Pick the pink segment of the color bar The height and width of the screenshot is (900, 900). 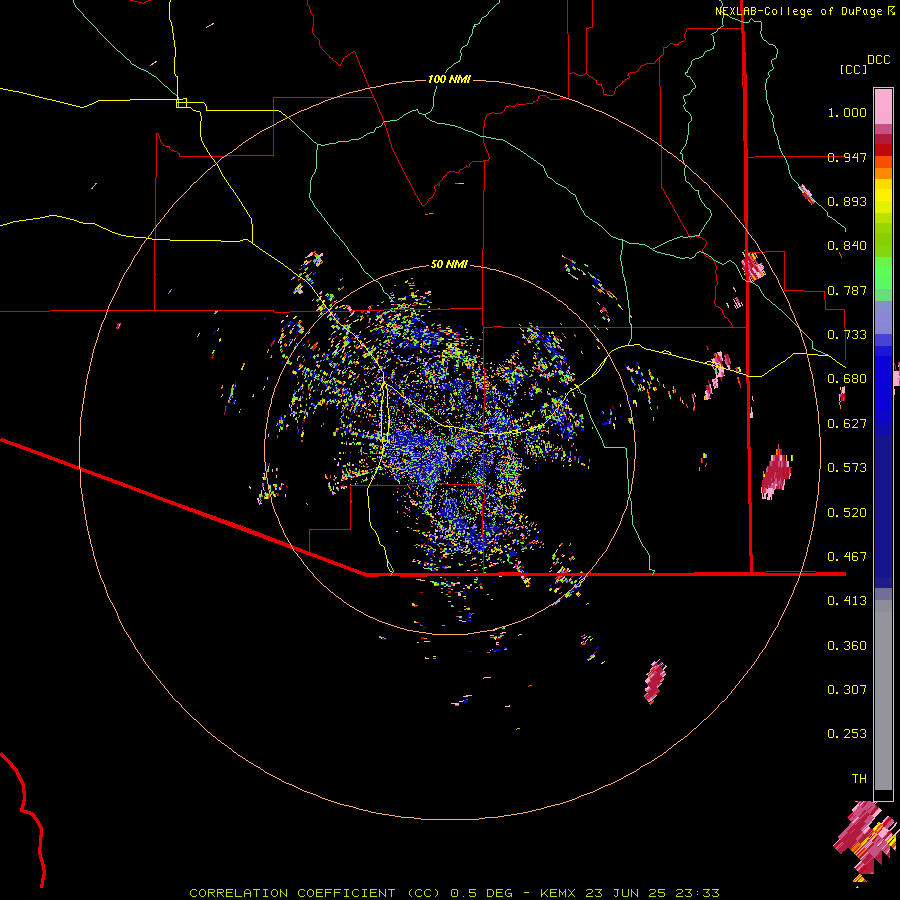point(883,106)
